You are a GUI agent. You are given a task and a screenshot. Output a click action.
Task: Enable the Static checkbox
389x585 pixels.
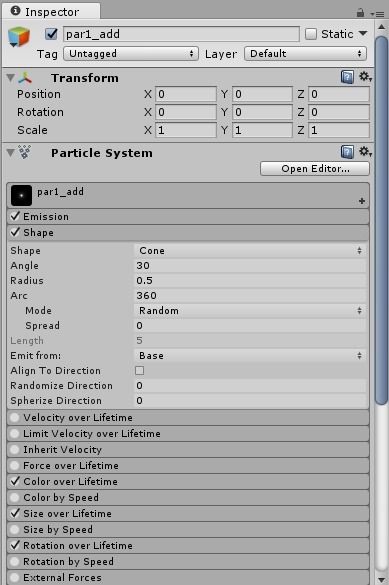311,34
